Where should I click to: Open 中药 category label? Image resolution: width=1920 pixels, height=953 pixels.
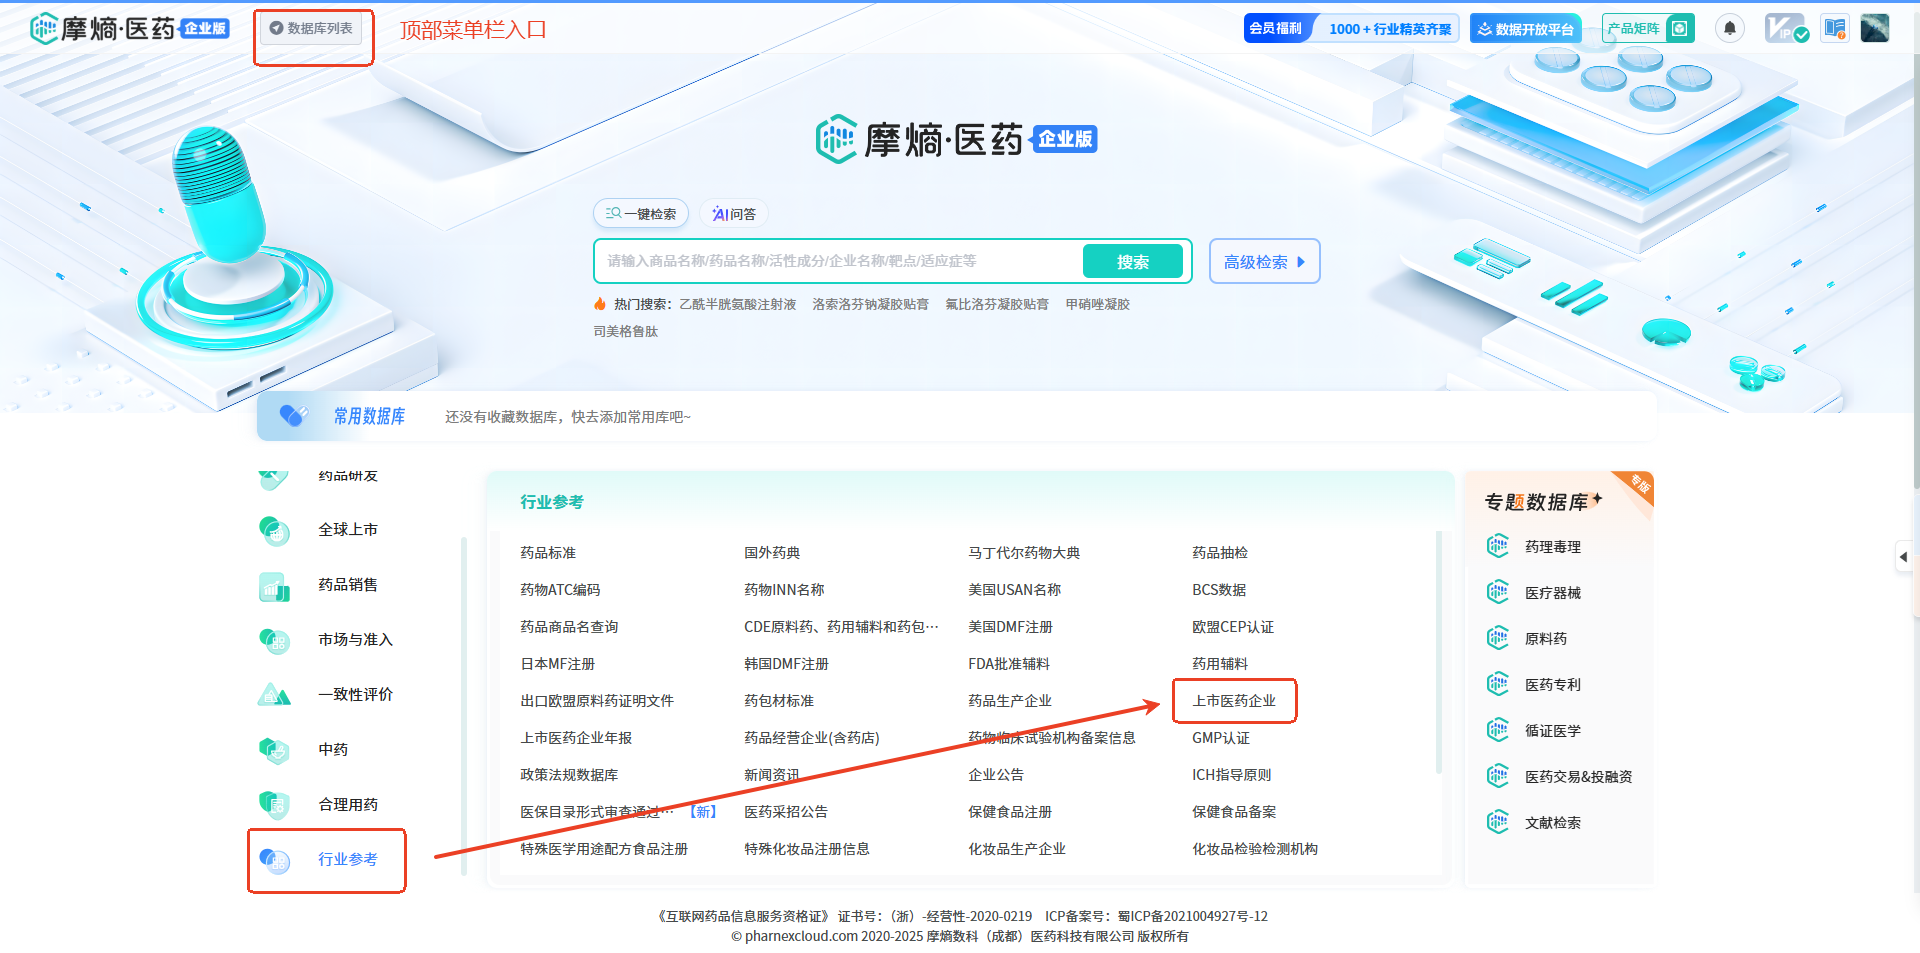click(x=333, y=749)
